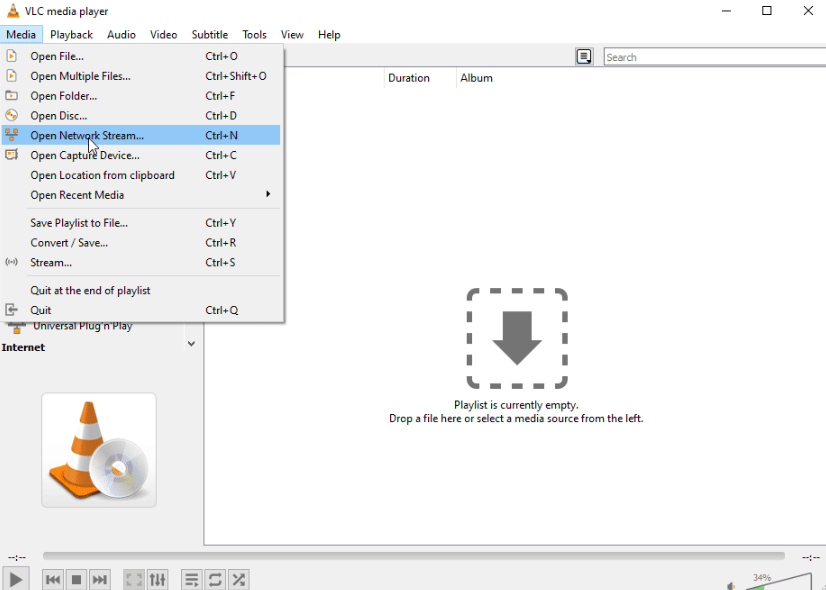
Task: Open the View menu
Action: click(292, 35)
